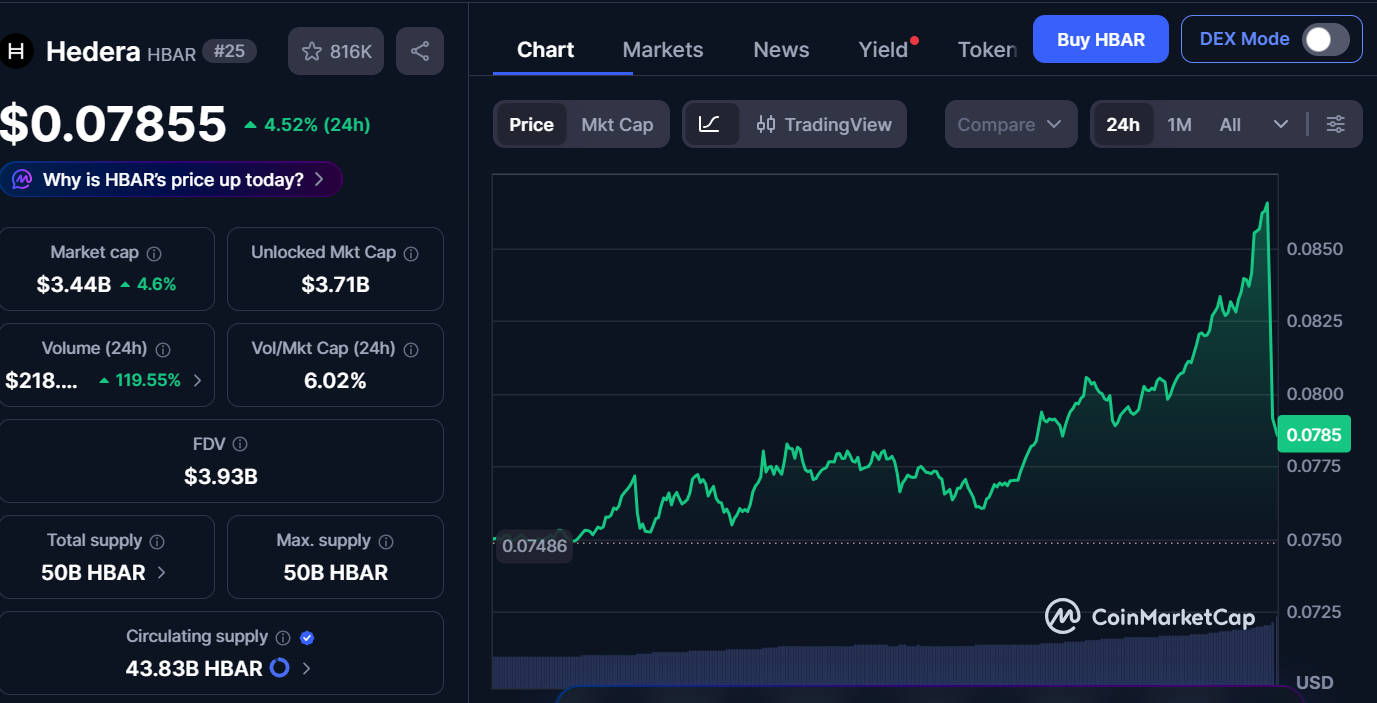Click the circulating supply progress ring
Screen dimensions: 1377x703
click(x=280, y=667)
